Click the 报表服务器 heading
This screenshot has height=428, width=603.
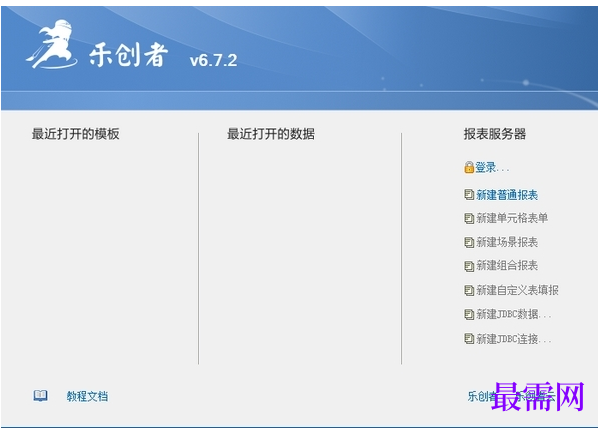click(x=495, y=134)
